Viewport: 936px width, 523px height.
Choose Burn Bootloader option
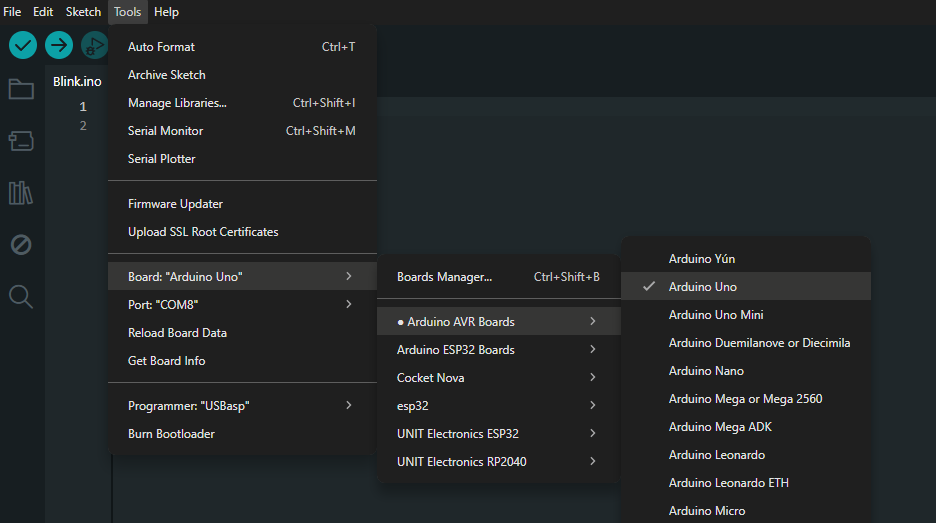[171, 434]
